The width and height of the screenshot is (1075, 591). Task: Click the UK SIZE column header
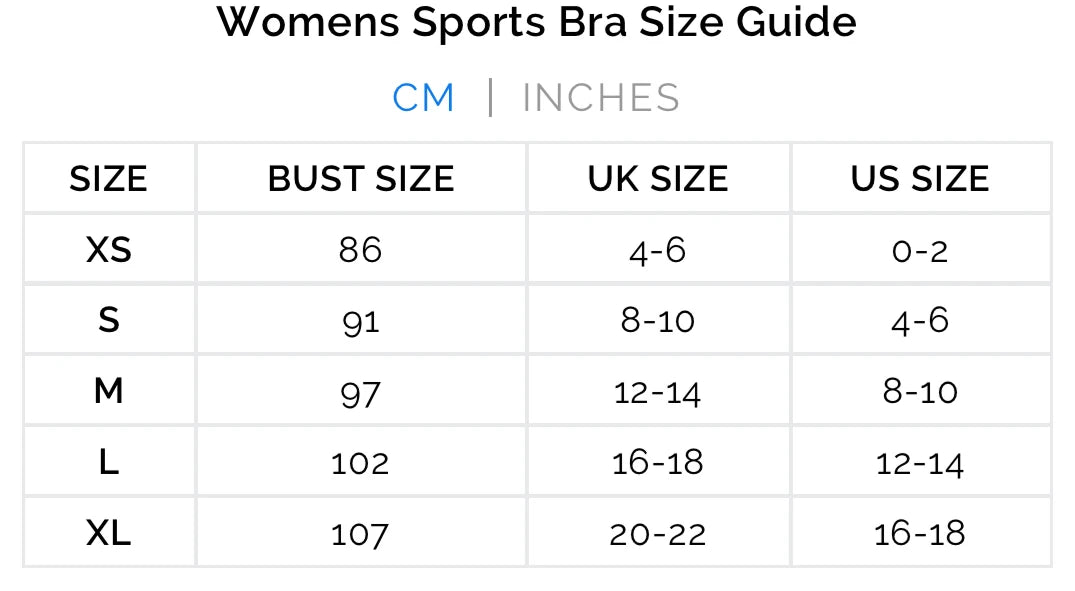click(x=658, y=179)
